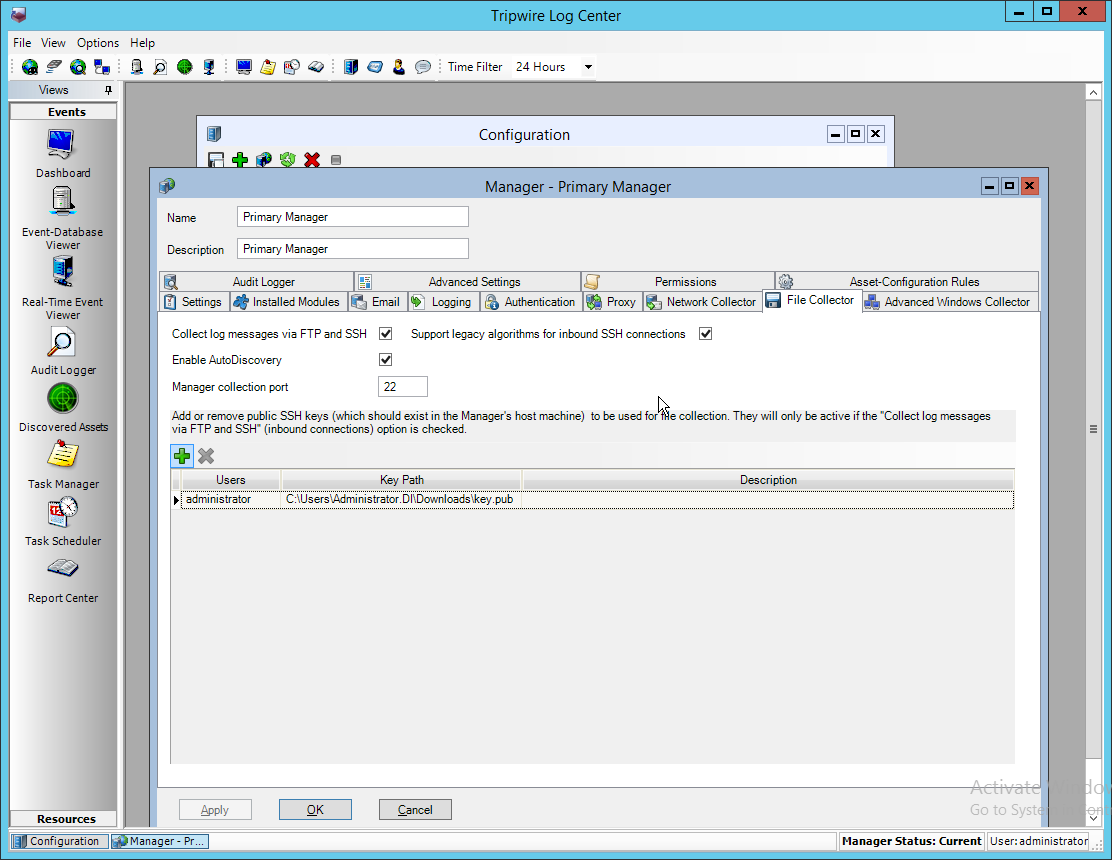The width and height of the screenshot is (1112, 860).
Task: Click the Users column header
Action: point(230,480)
